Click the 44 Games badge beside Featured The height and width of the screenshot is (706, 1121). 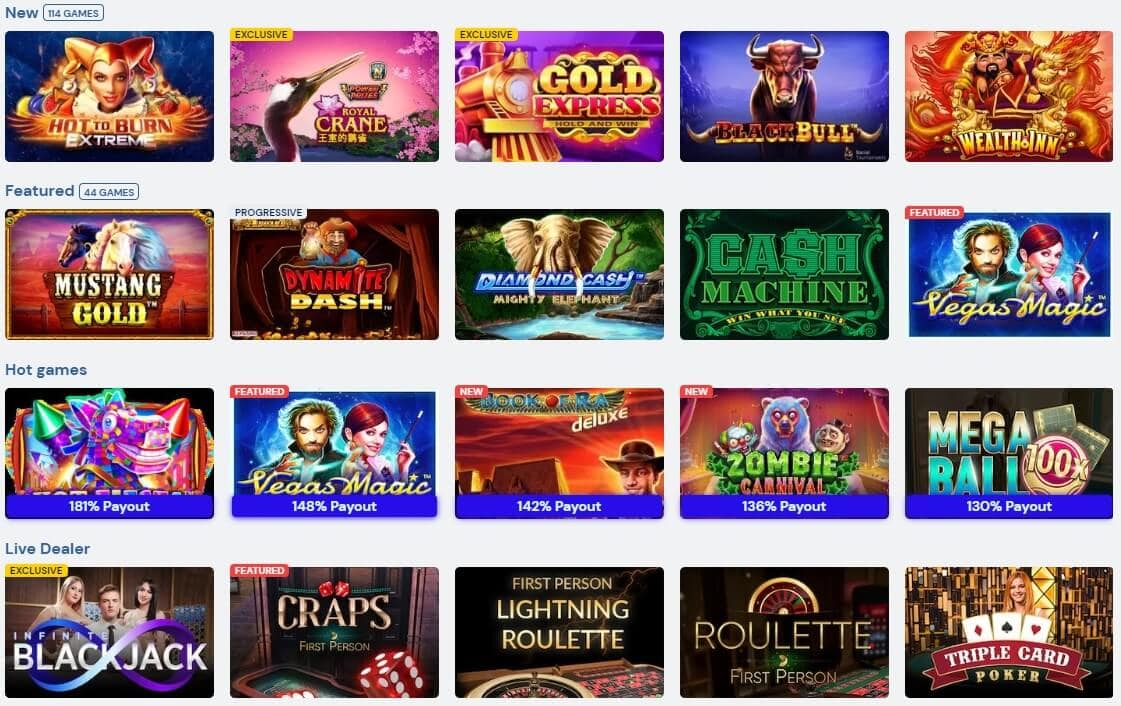pyautogui.click(x=109, y=192)
